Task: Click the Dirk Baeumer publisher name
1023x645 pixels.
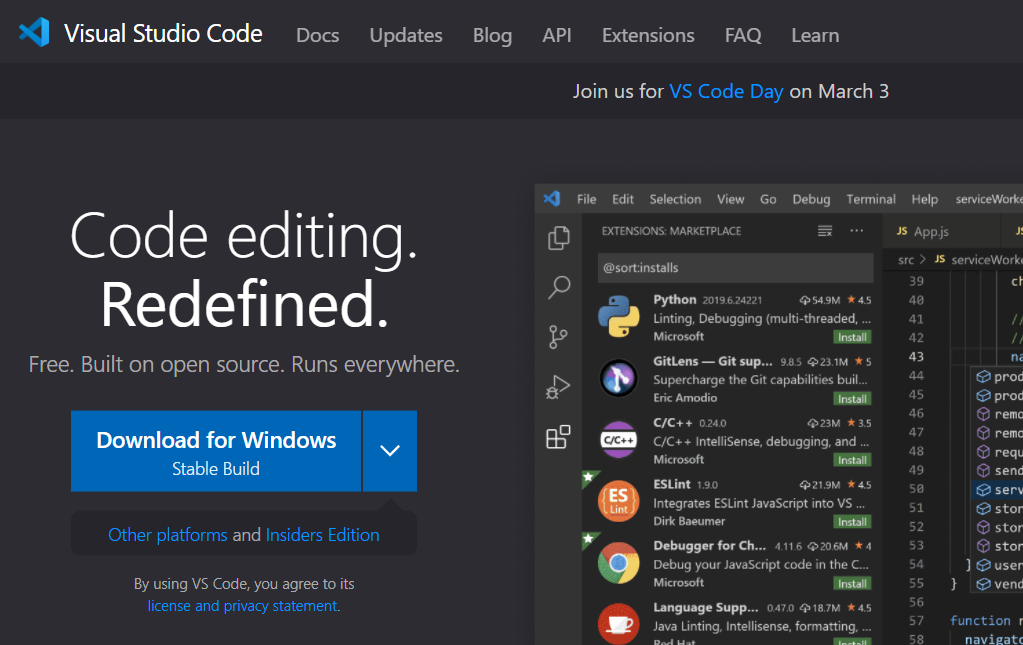Action: click(689, 521)
